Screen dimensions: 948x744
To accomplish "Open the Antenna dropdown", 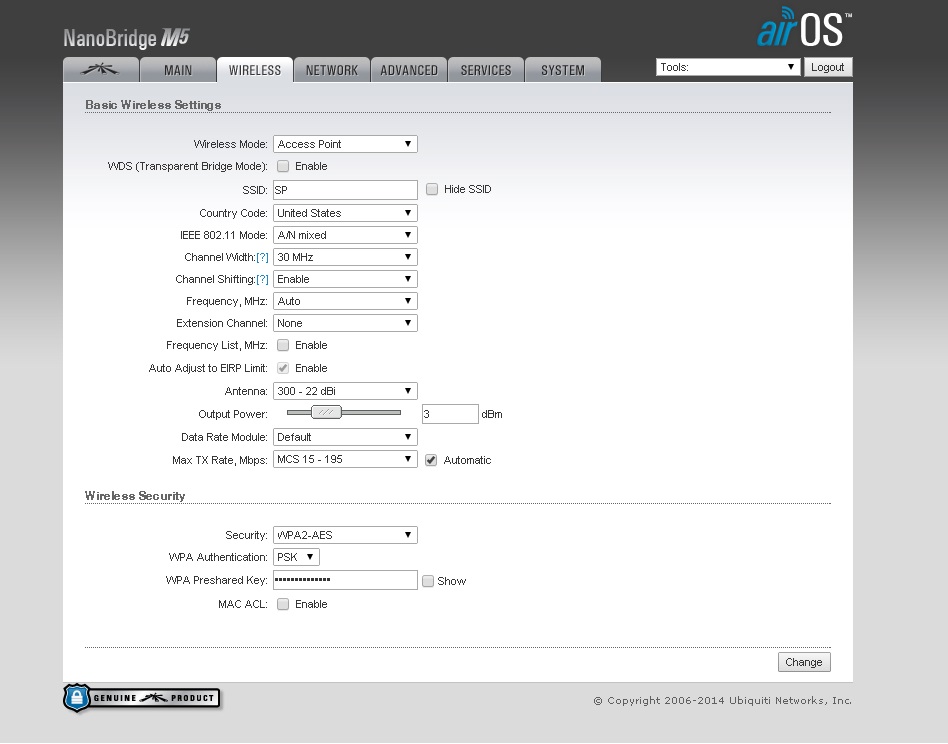I will (345, 391).
